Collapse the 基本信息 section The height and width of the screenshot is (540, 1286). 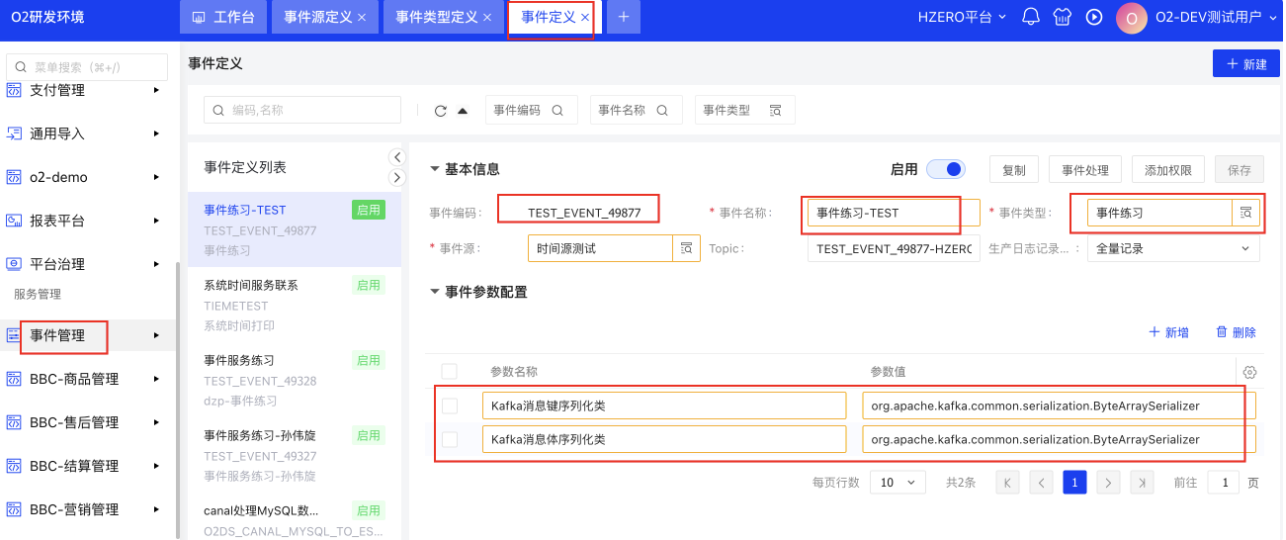[x=435, y=170]
